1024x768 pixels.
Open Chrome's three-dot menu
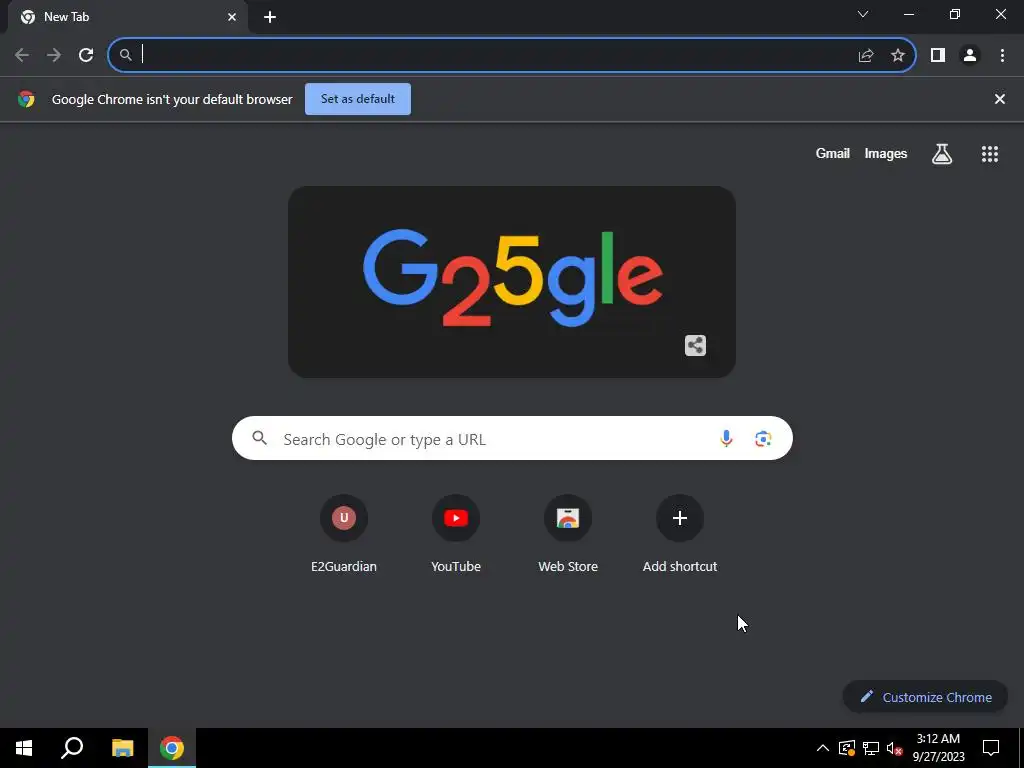(x=1002, y=56)
